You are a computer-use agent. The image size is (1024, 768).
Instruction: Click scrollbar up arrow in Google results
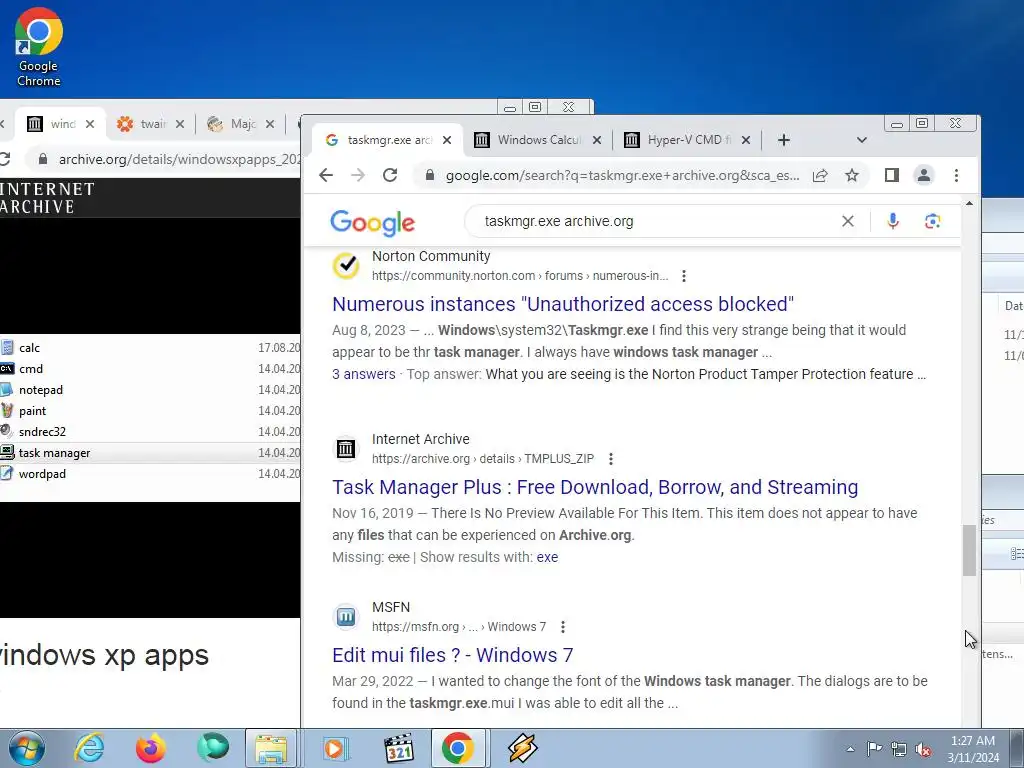tap(970, 204)
